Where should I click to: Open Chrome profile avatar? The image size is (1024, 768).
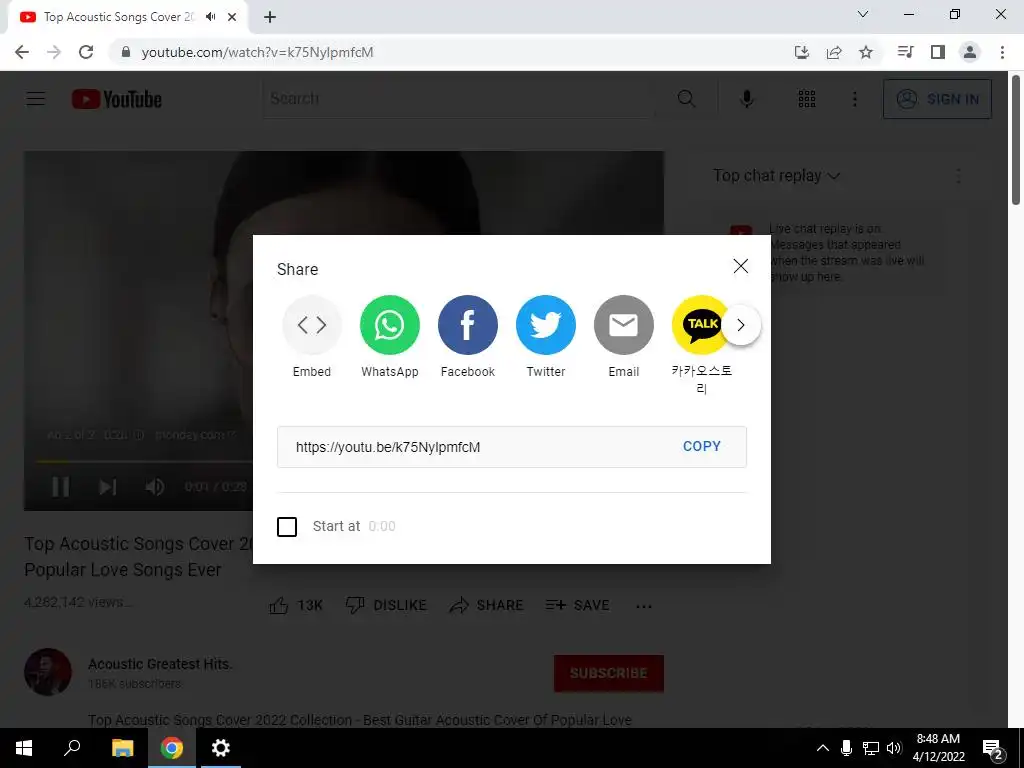point(970,52)
